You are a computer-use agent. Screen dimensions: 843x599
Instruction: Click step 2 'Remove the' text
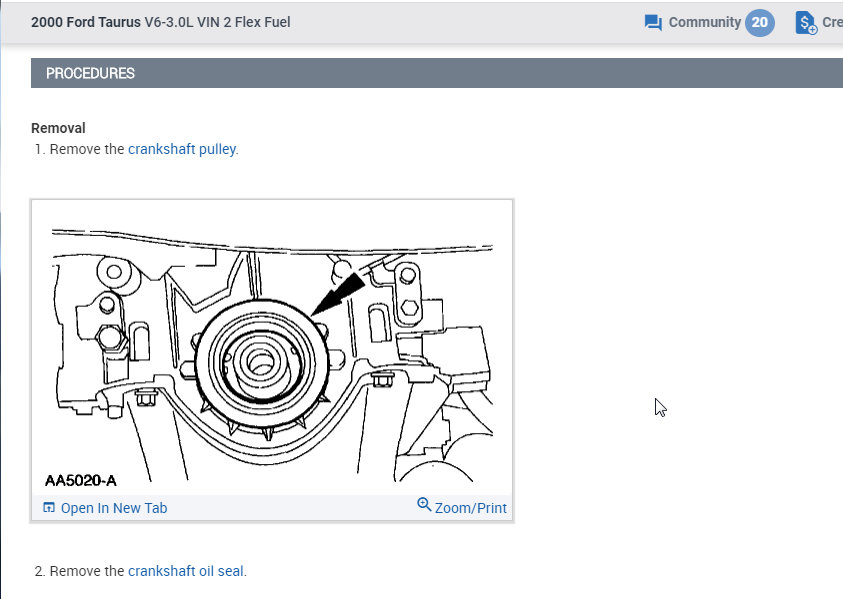[x=87, y=571]
